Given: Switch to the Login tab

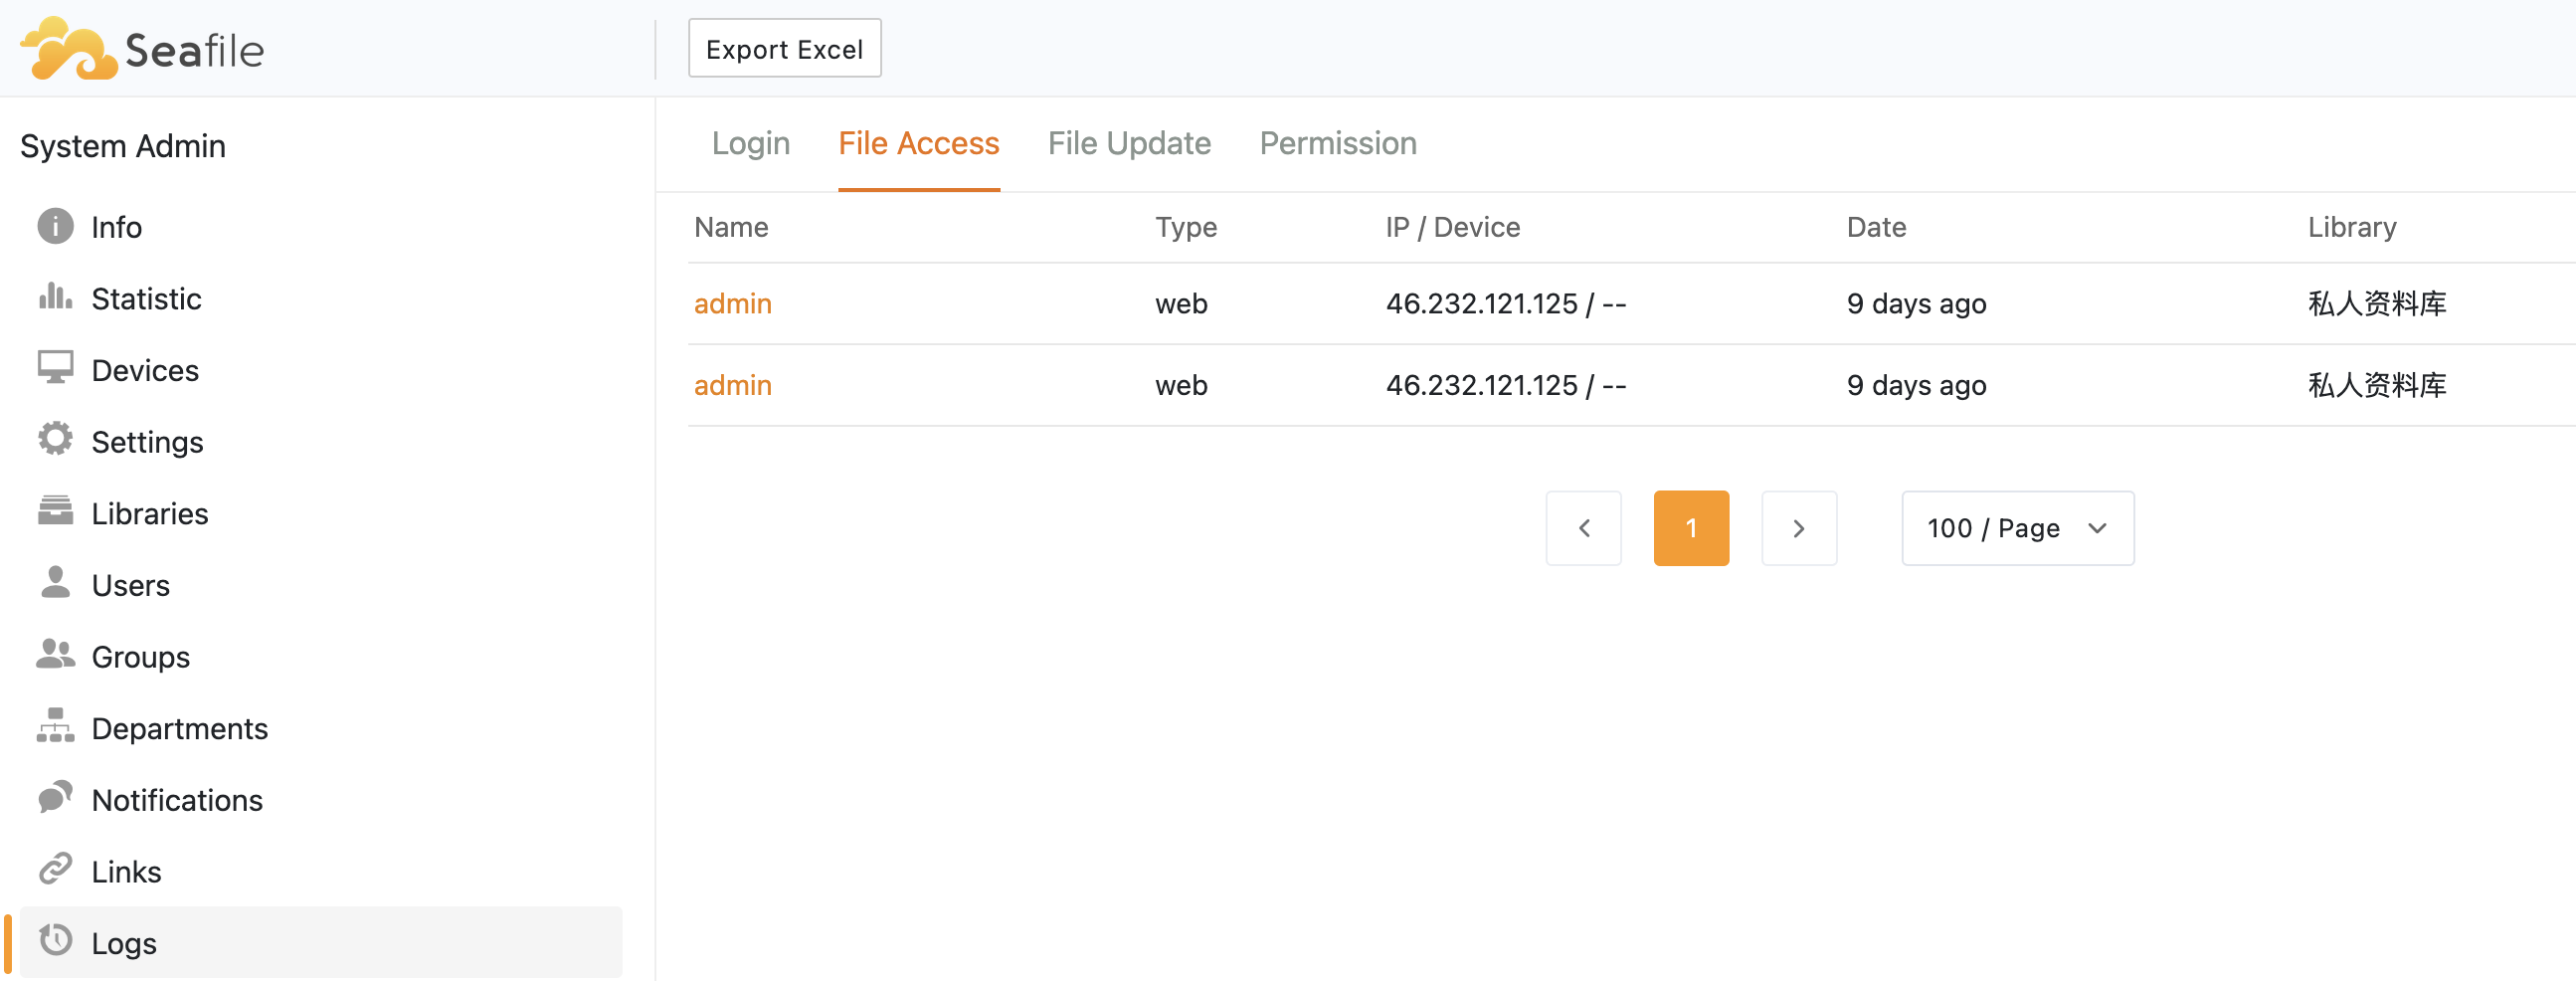Looking at the screenshot, I should click(x=751, y=144).
